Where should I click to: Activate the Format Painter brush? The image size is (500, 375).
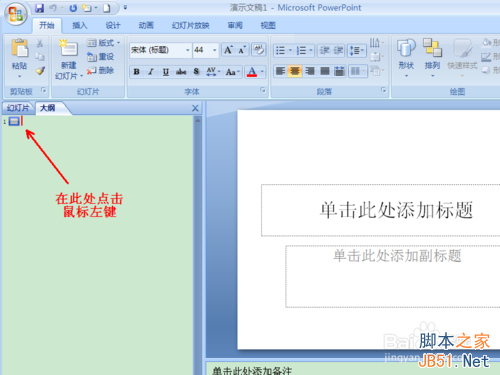tap(40, 71)
